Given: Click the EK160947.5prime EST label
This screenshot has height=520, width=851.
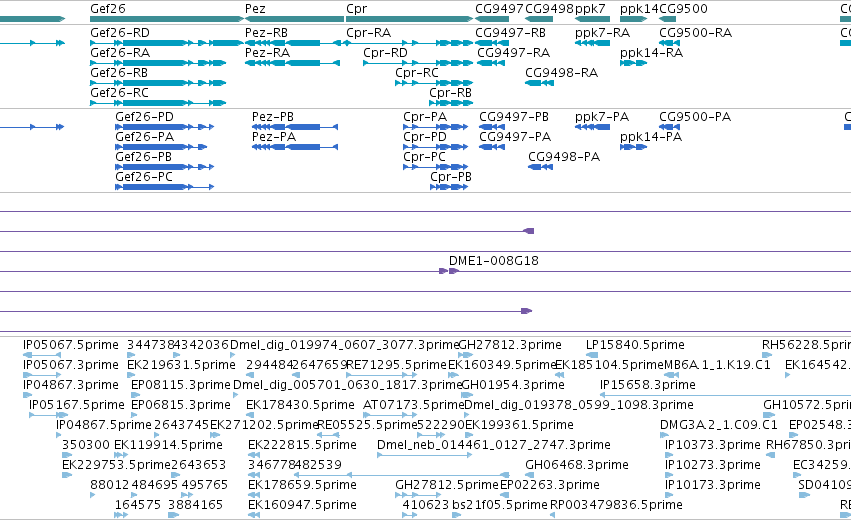Looking at the screenshot, I should pyautogui.click(x=302, y=505).
